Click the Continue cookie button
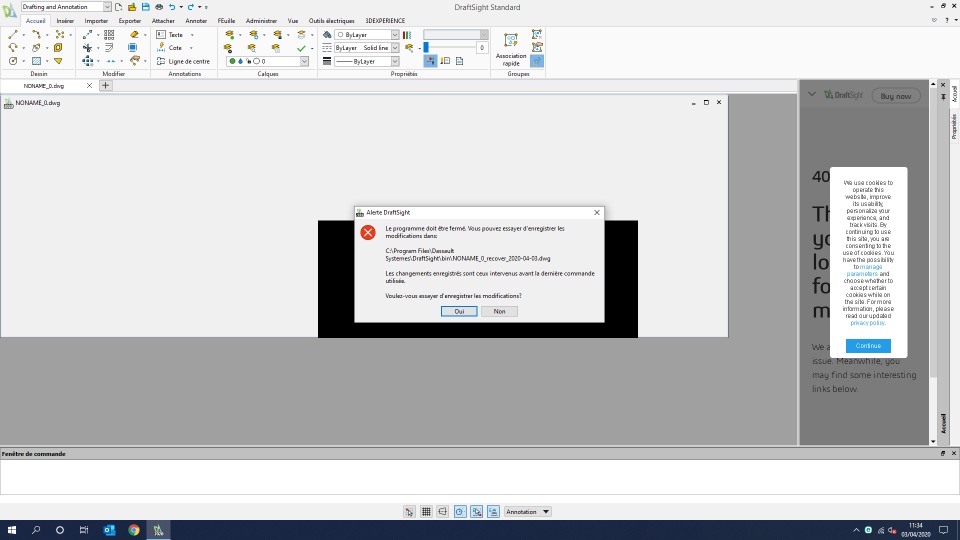This screenshot has height=540, width=960. [868, 346]
